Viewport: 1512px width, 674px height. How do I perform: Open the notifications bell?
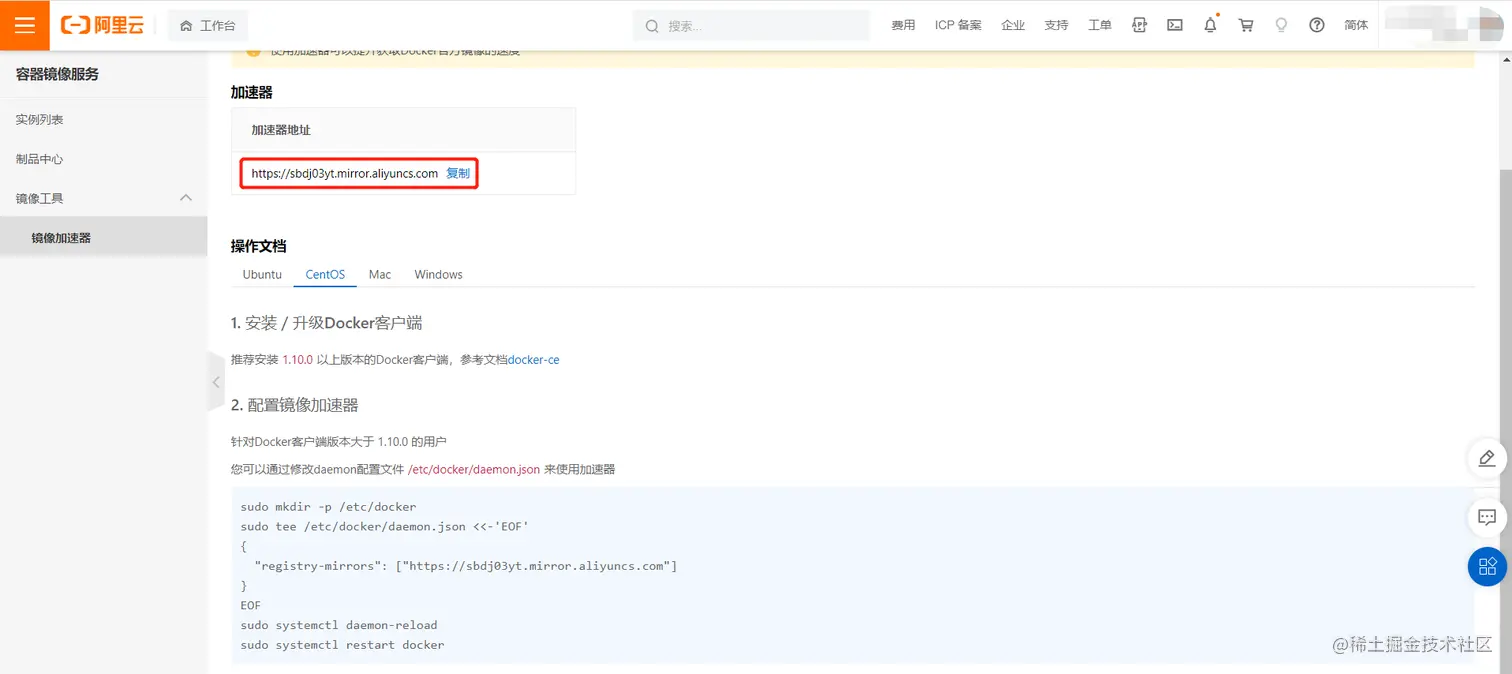1210,25
